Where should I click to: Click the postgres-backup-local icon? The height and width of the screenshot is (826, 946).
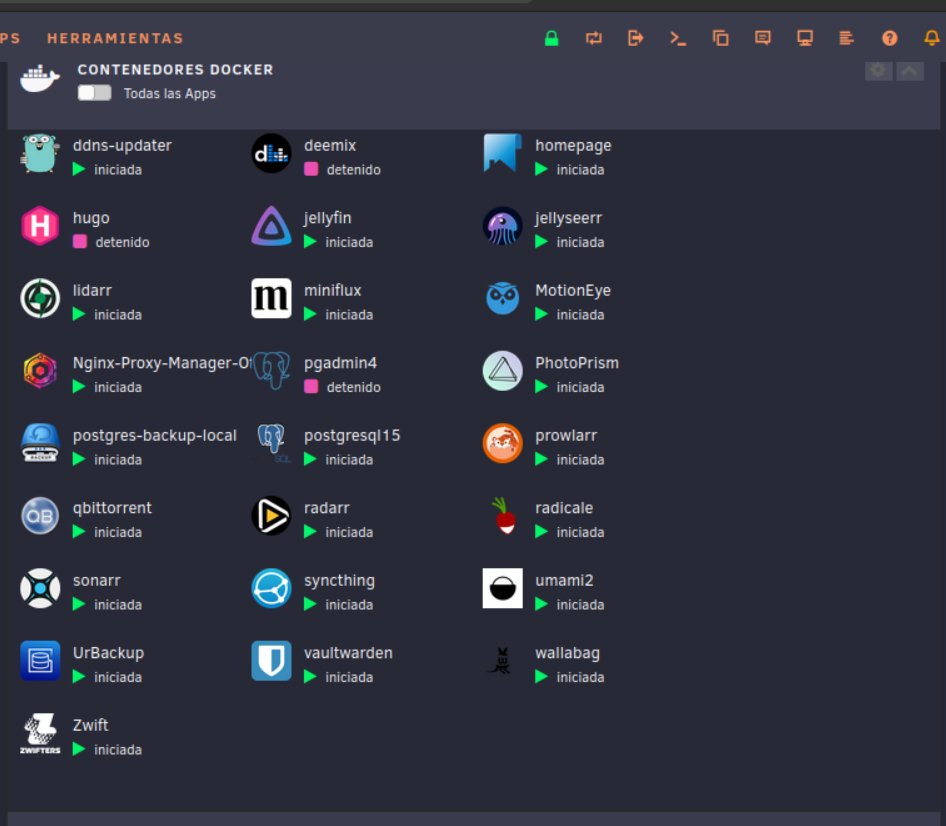pos(40,443)
